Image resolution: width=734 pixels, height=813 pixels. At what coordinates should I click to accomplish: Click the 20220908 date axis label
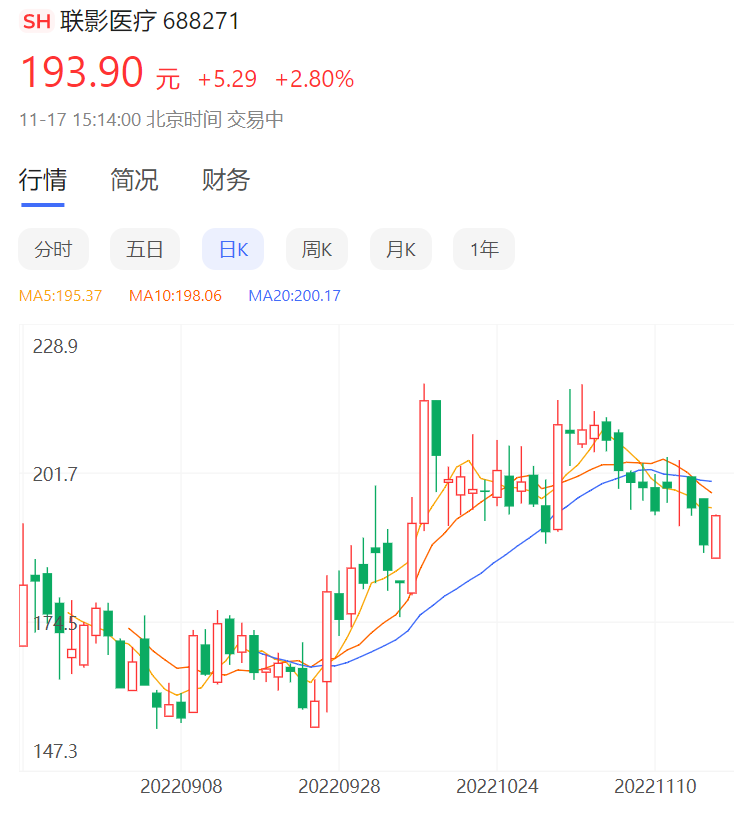coord(181,787)
